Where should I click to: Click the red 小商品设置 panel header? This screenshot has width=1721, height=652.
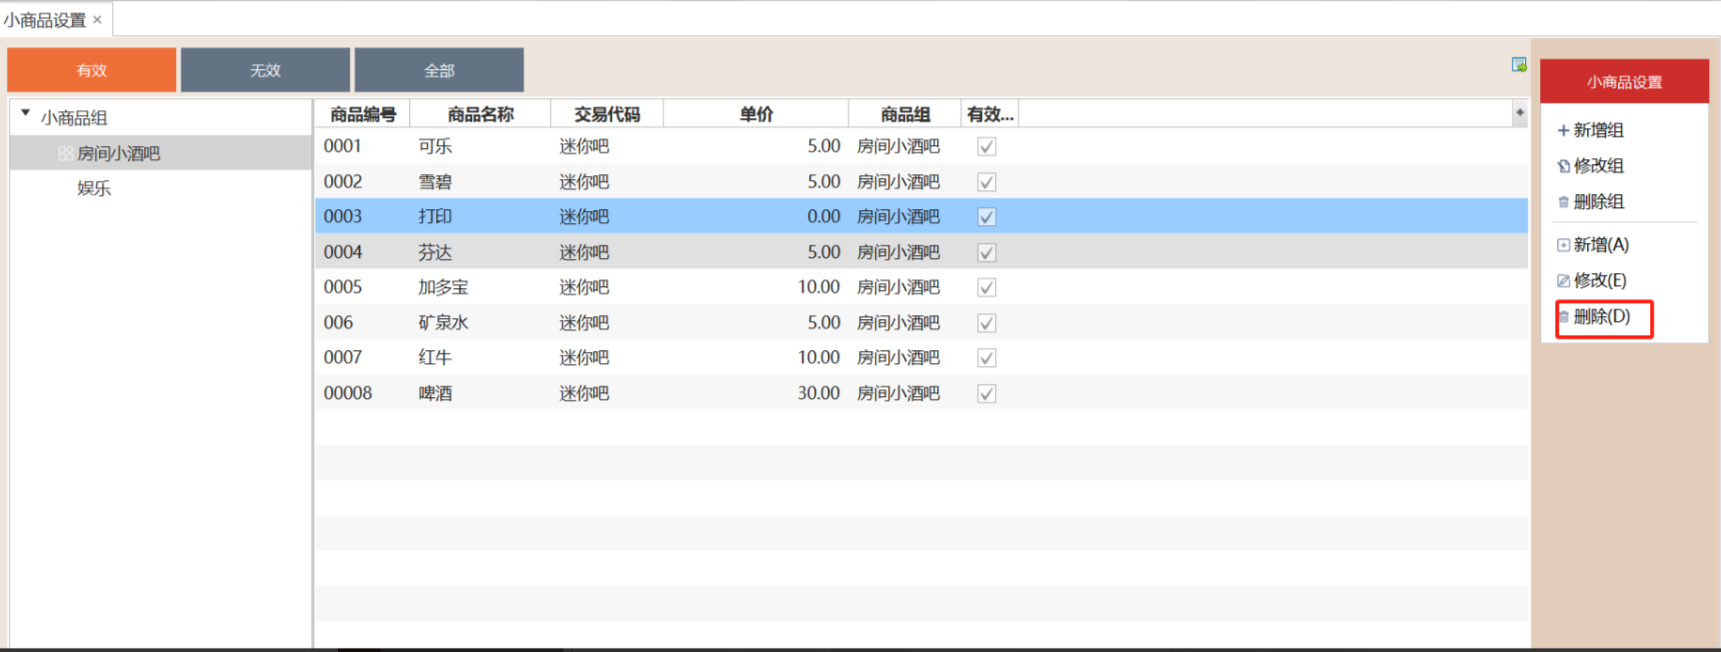(1624, 82)
